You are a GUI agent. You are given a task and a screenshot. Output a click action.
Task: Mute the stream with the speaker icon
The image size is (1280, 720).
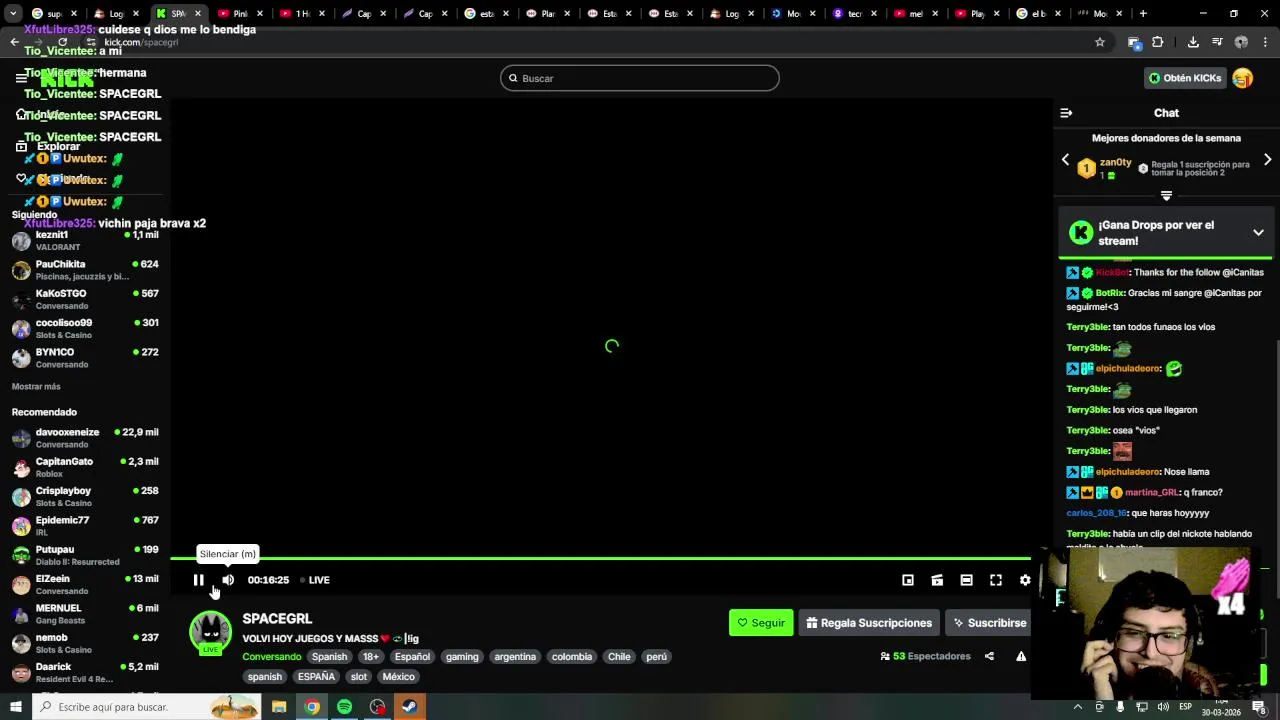pyautogui.click(x=228, y=580)
